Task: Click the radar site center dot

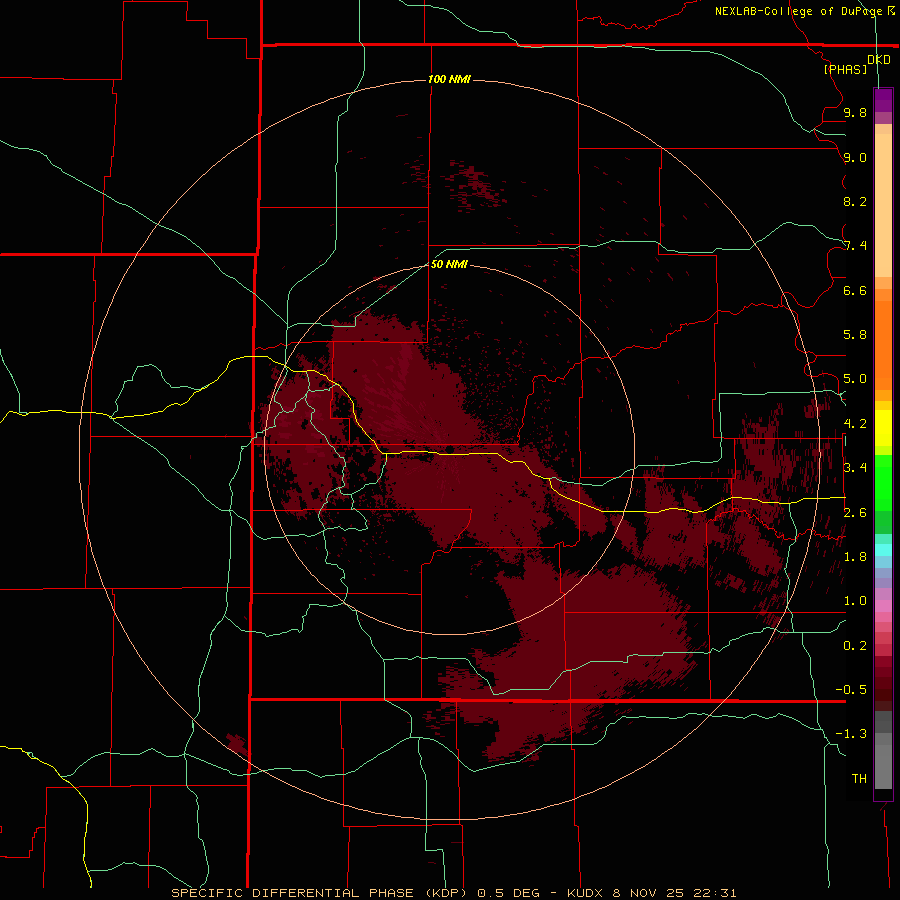Action: click(x=450, y=449)
